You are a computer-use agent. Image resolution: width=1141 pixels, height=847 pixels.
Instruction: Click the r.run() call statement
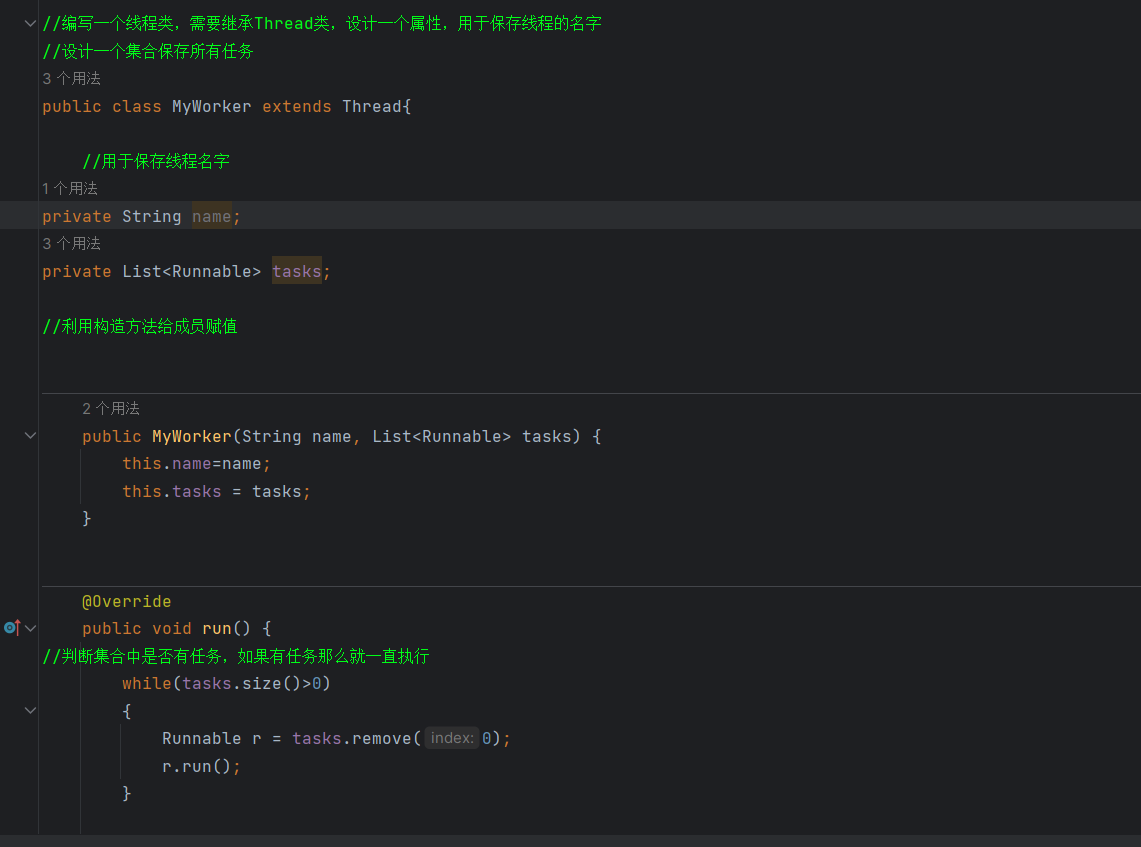tap(201, 766)
